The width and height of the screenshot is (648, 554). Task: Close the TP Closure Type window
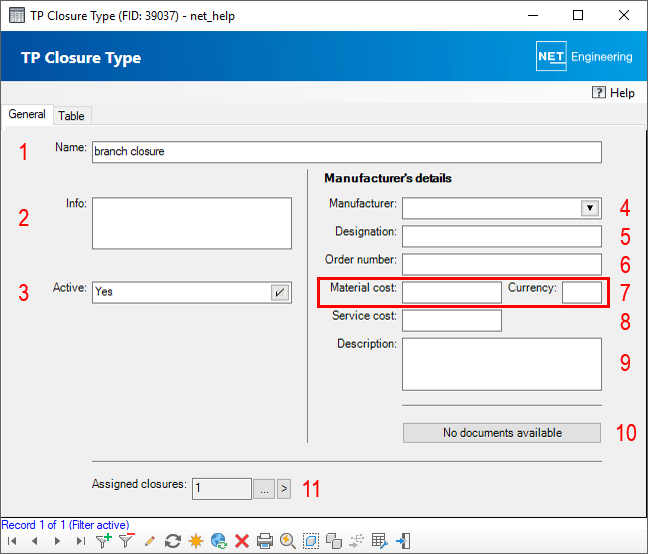click(x=624, y=15)
